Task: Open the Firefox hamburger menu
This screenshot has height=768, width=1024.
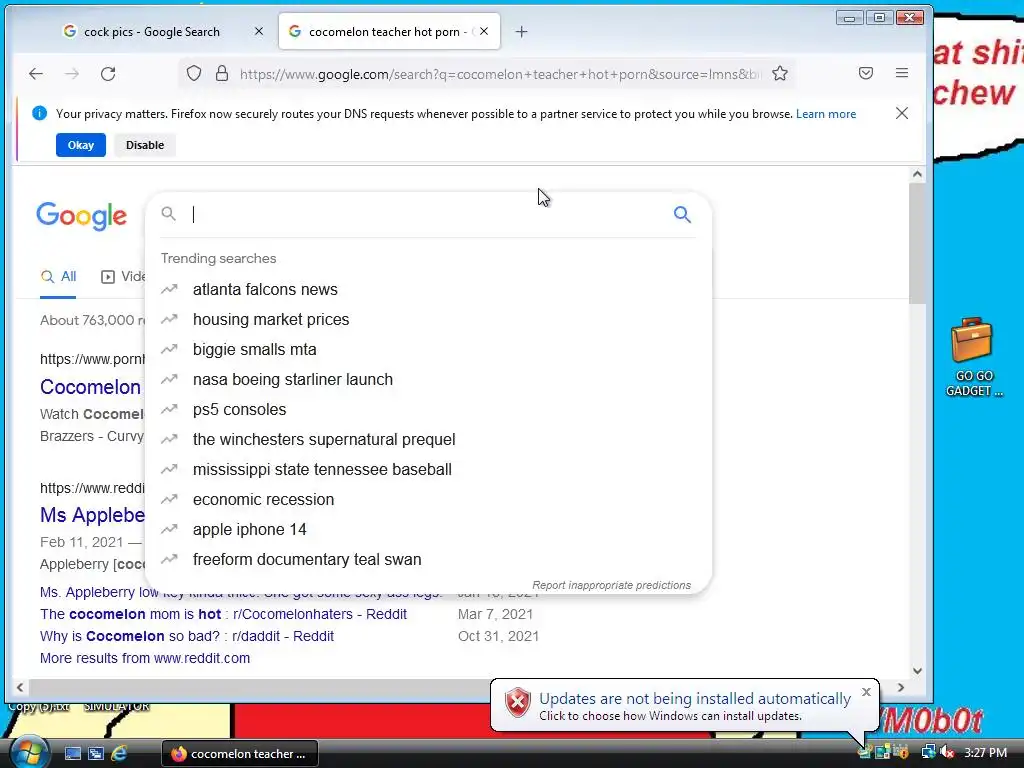Action: click(x=902, y=73)
